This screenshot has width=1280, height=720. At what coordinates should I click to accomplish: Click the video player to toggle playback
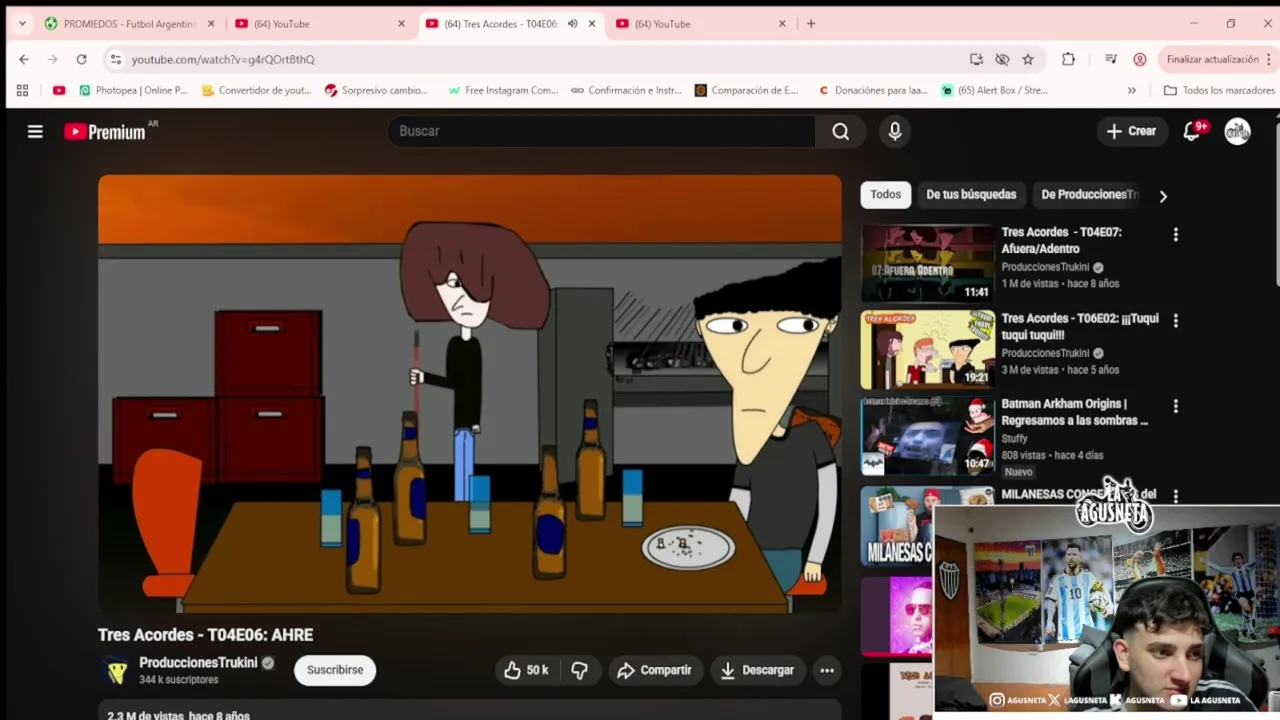[470, 394]
